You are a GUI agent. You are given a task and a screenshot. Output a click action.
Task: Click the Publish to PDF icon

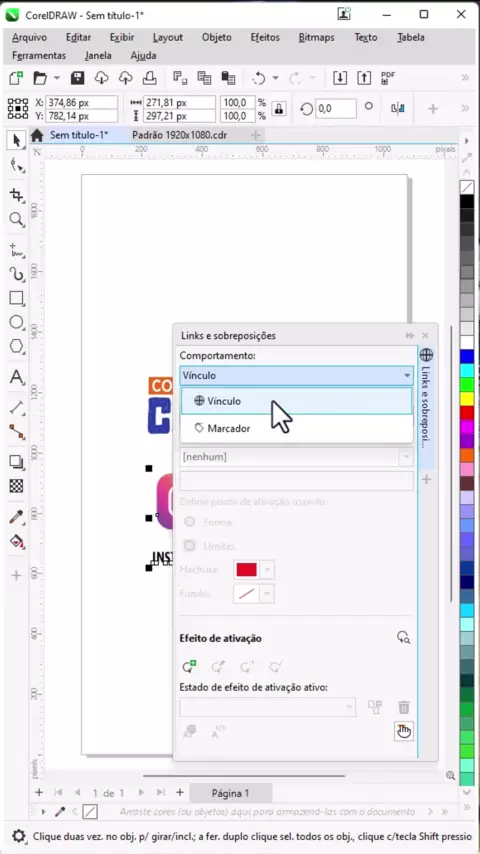[388, 78]
